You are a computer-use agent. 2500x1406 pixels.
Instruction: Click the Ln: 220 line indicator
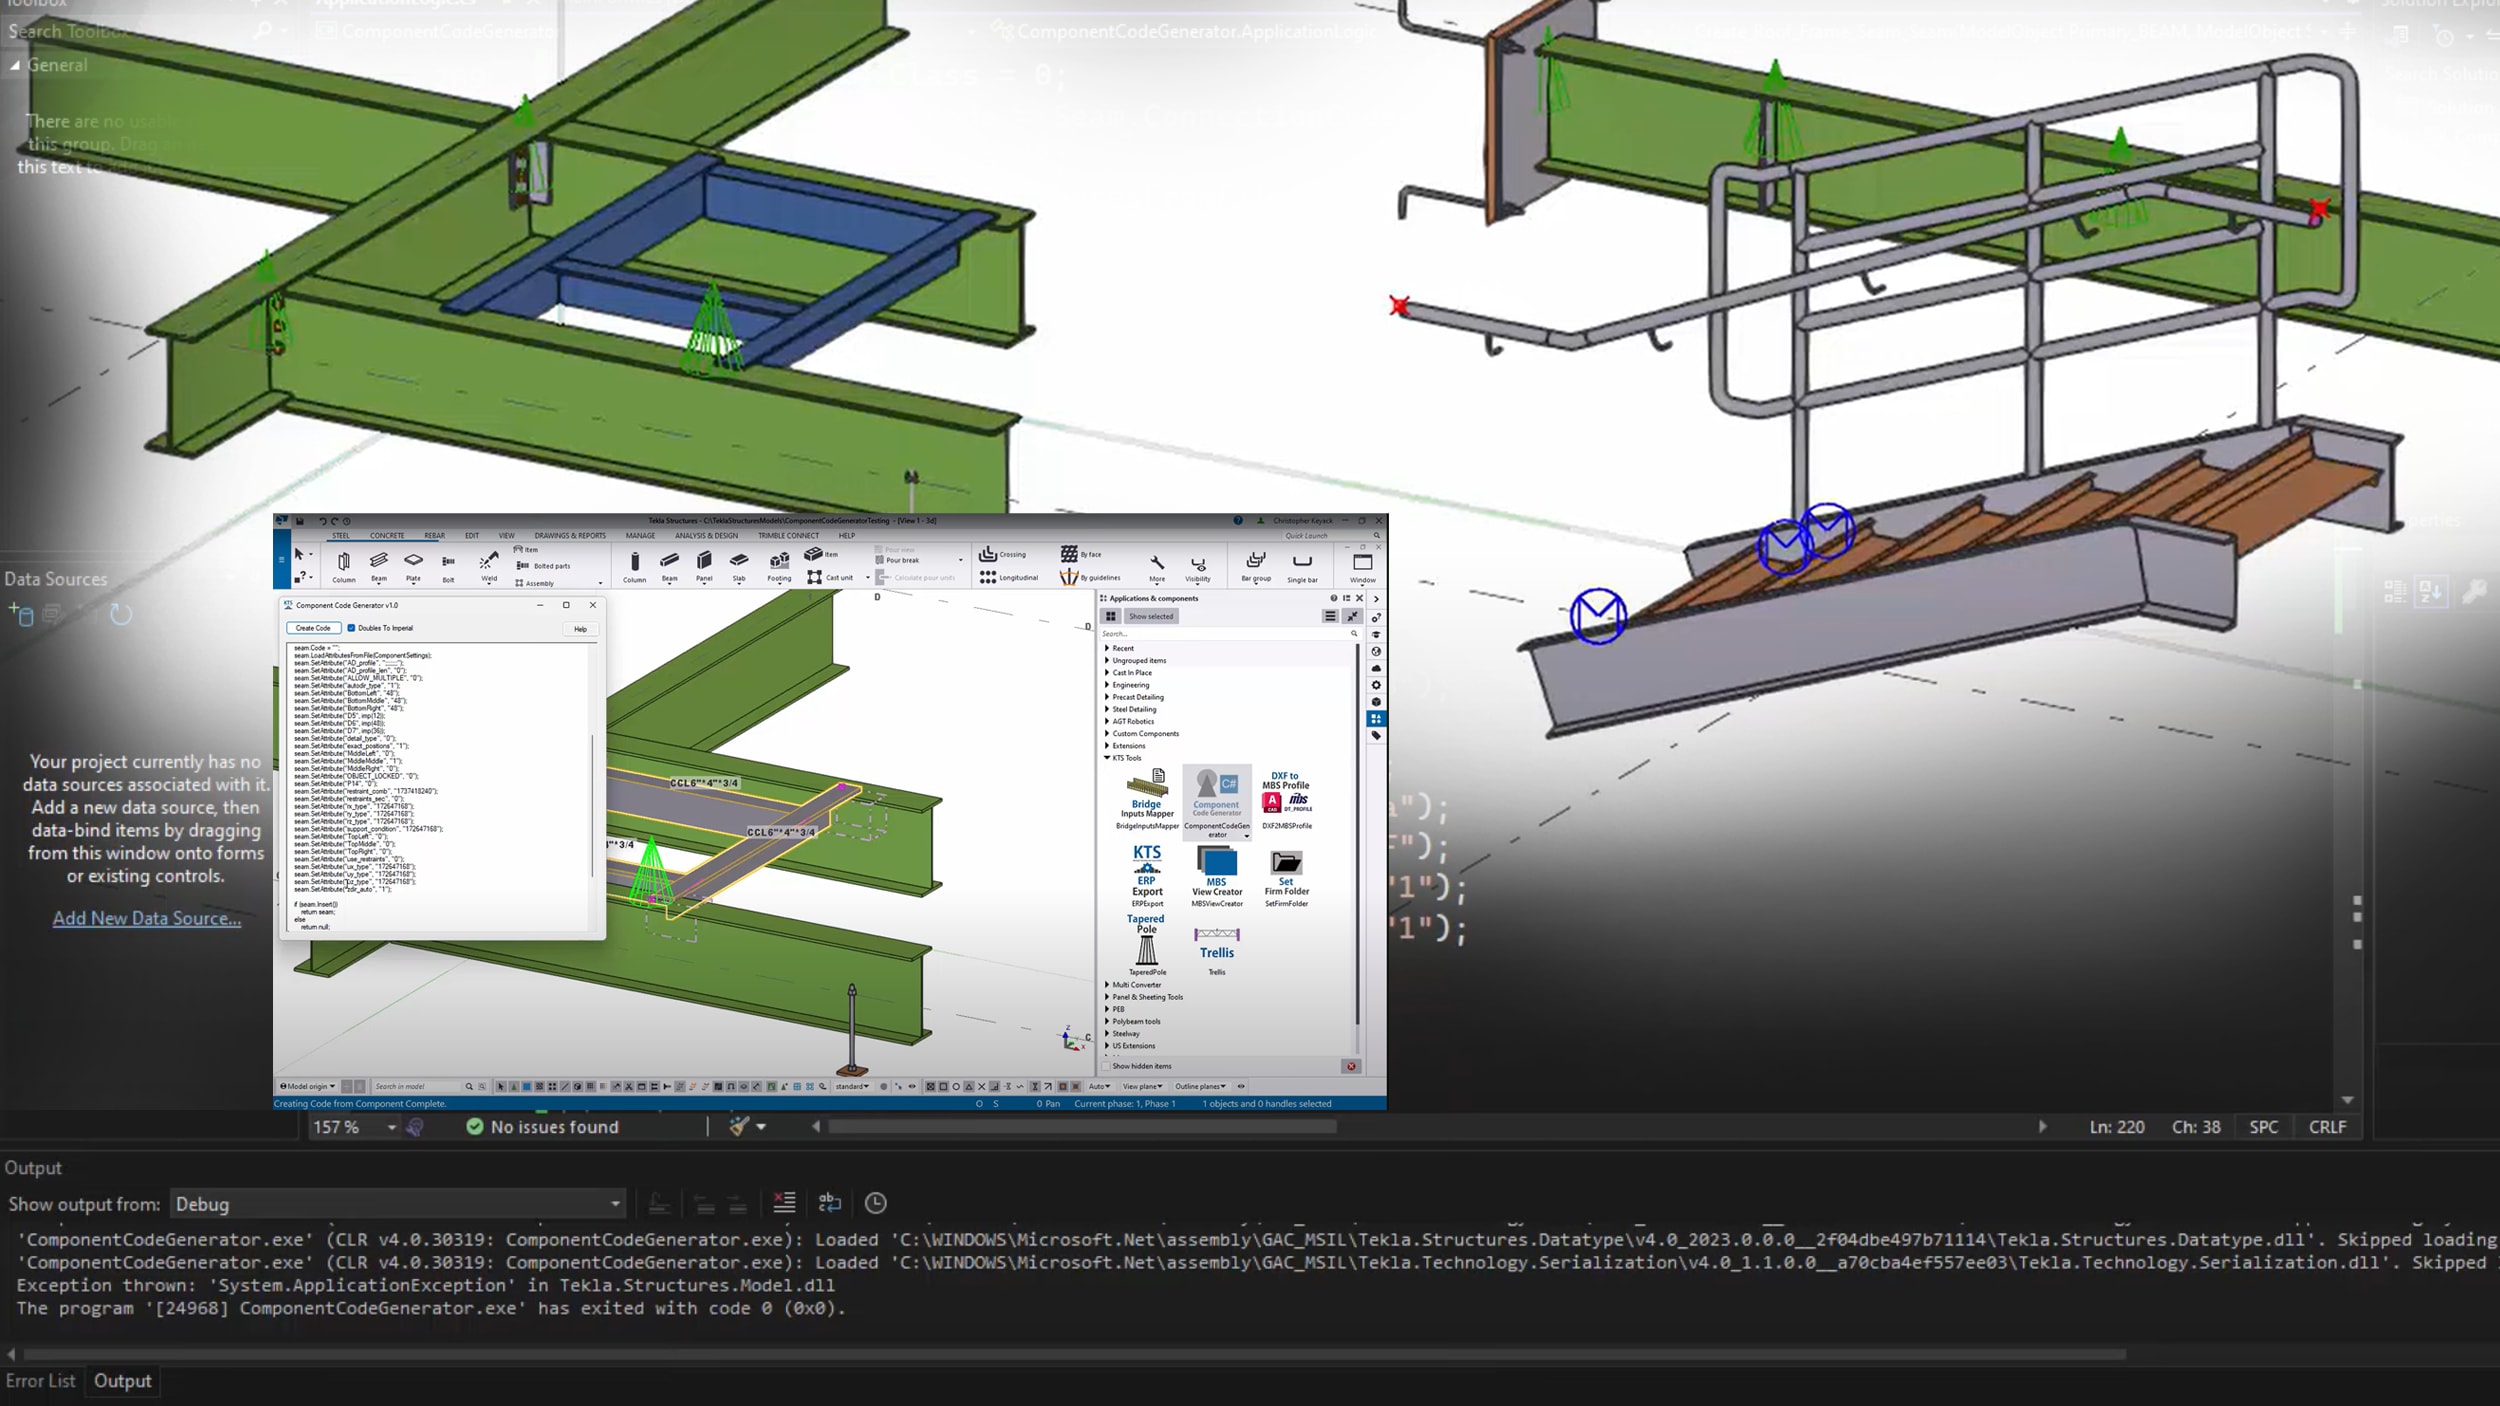point(2116,1127)
